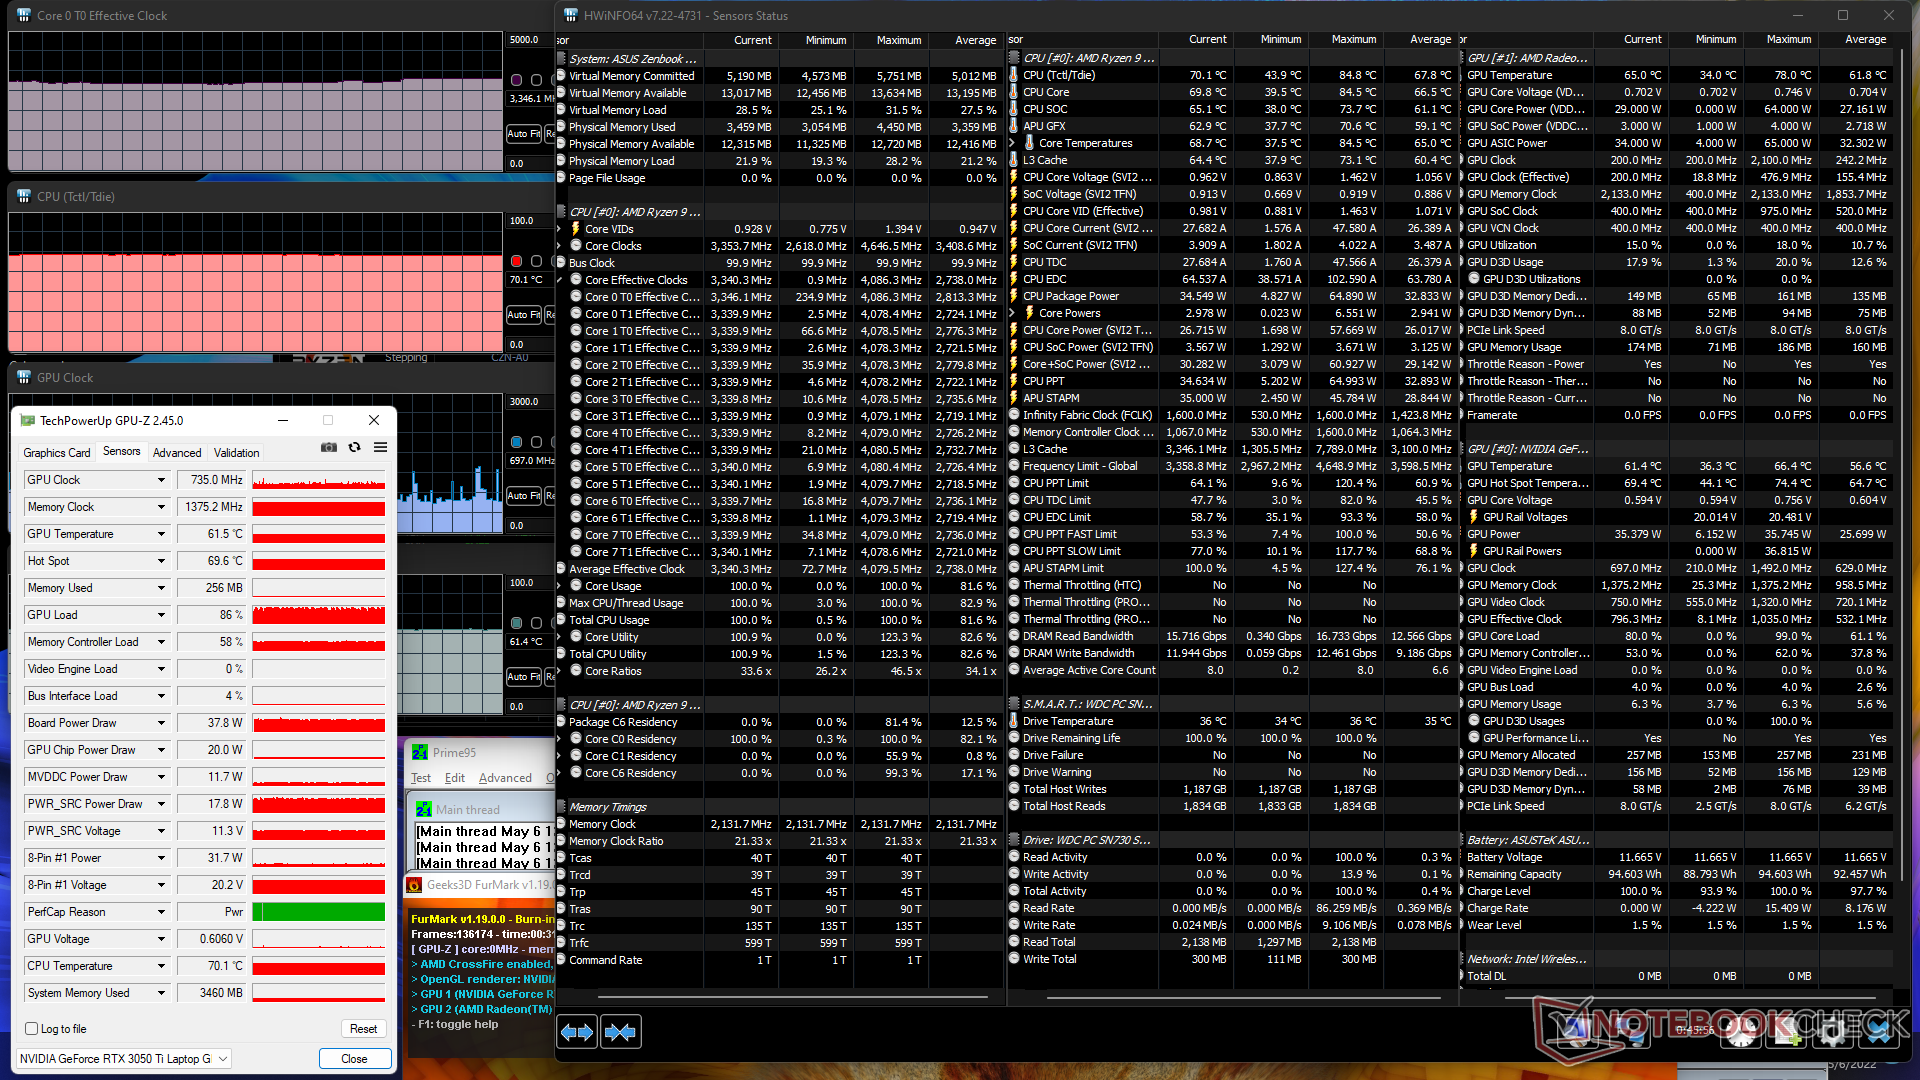The height and width of the screenshot is (1080, 1920).
Task: Click green PerfCap Reason bar
Action: (x=318, y=912)
